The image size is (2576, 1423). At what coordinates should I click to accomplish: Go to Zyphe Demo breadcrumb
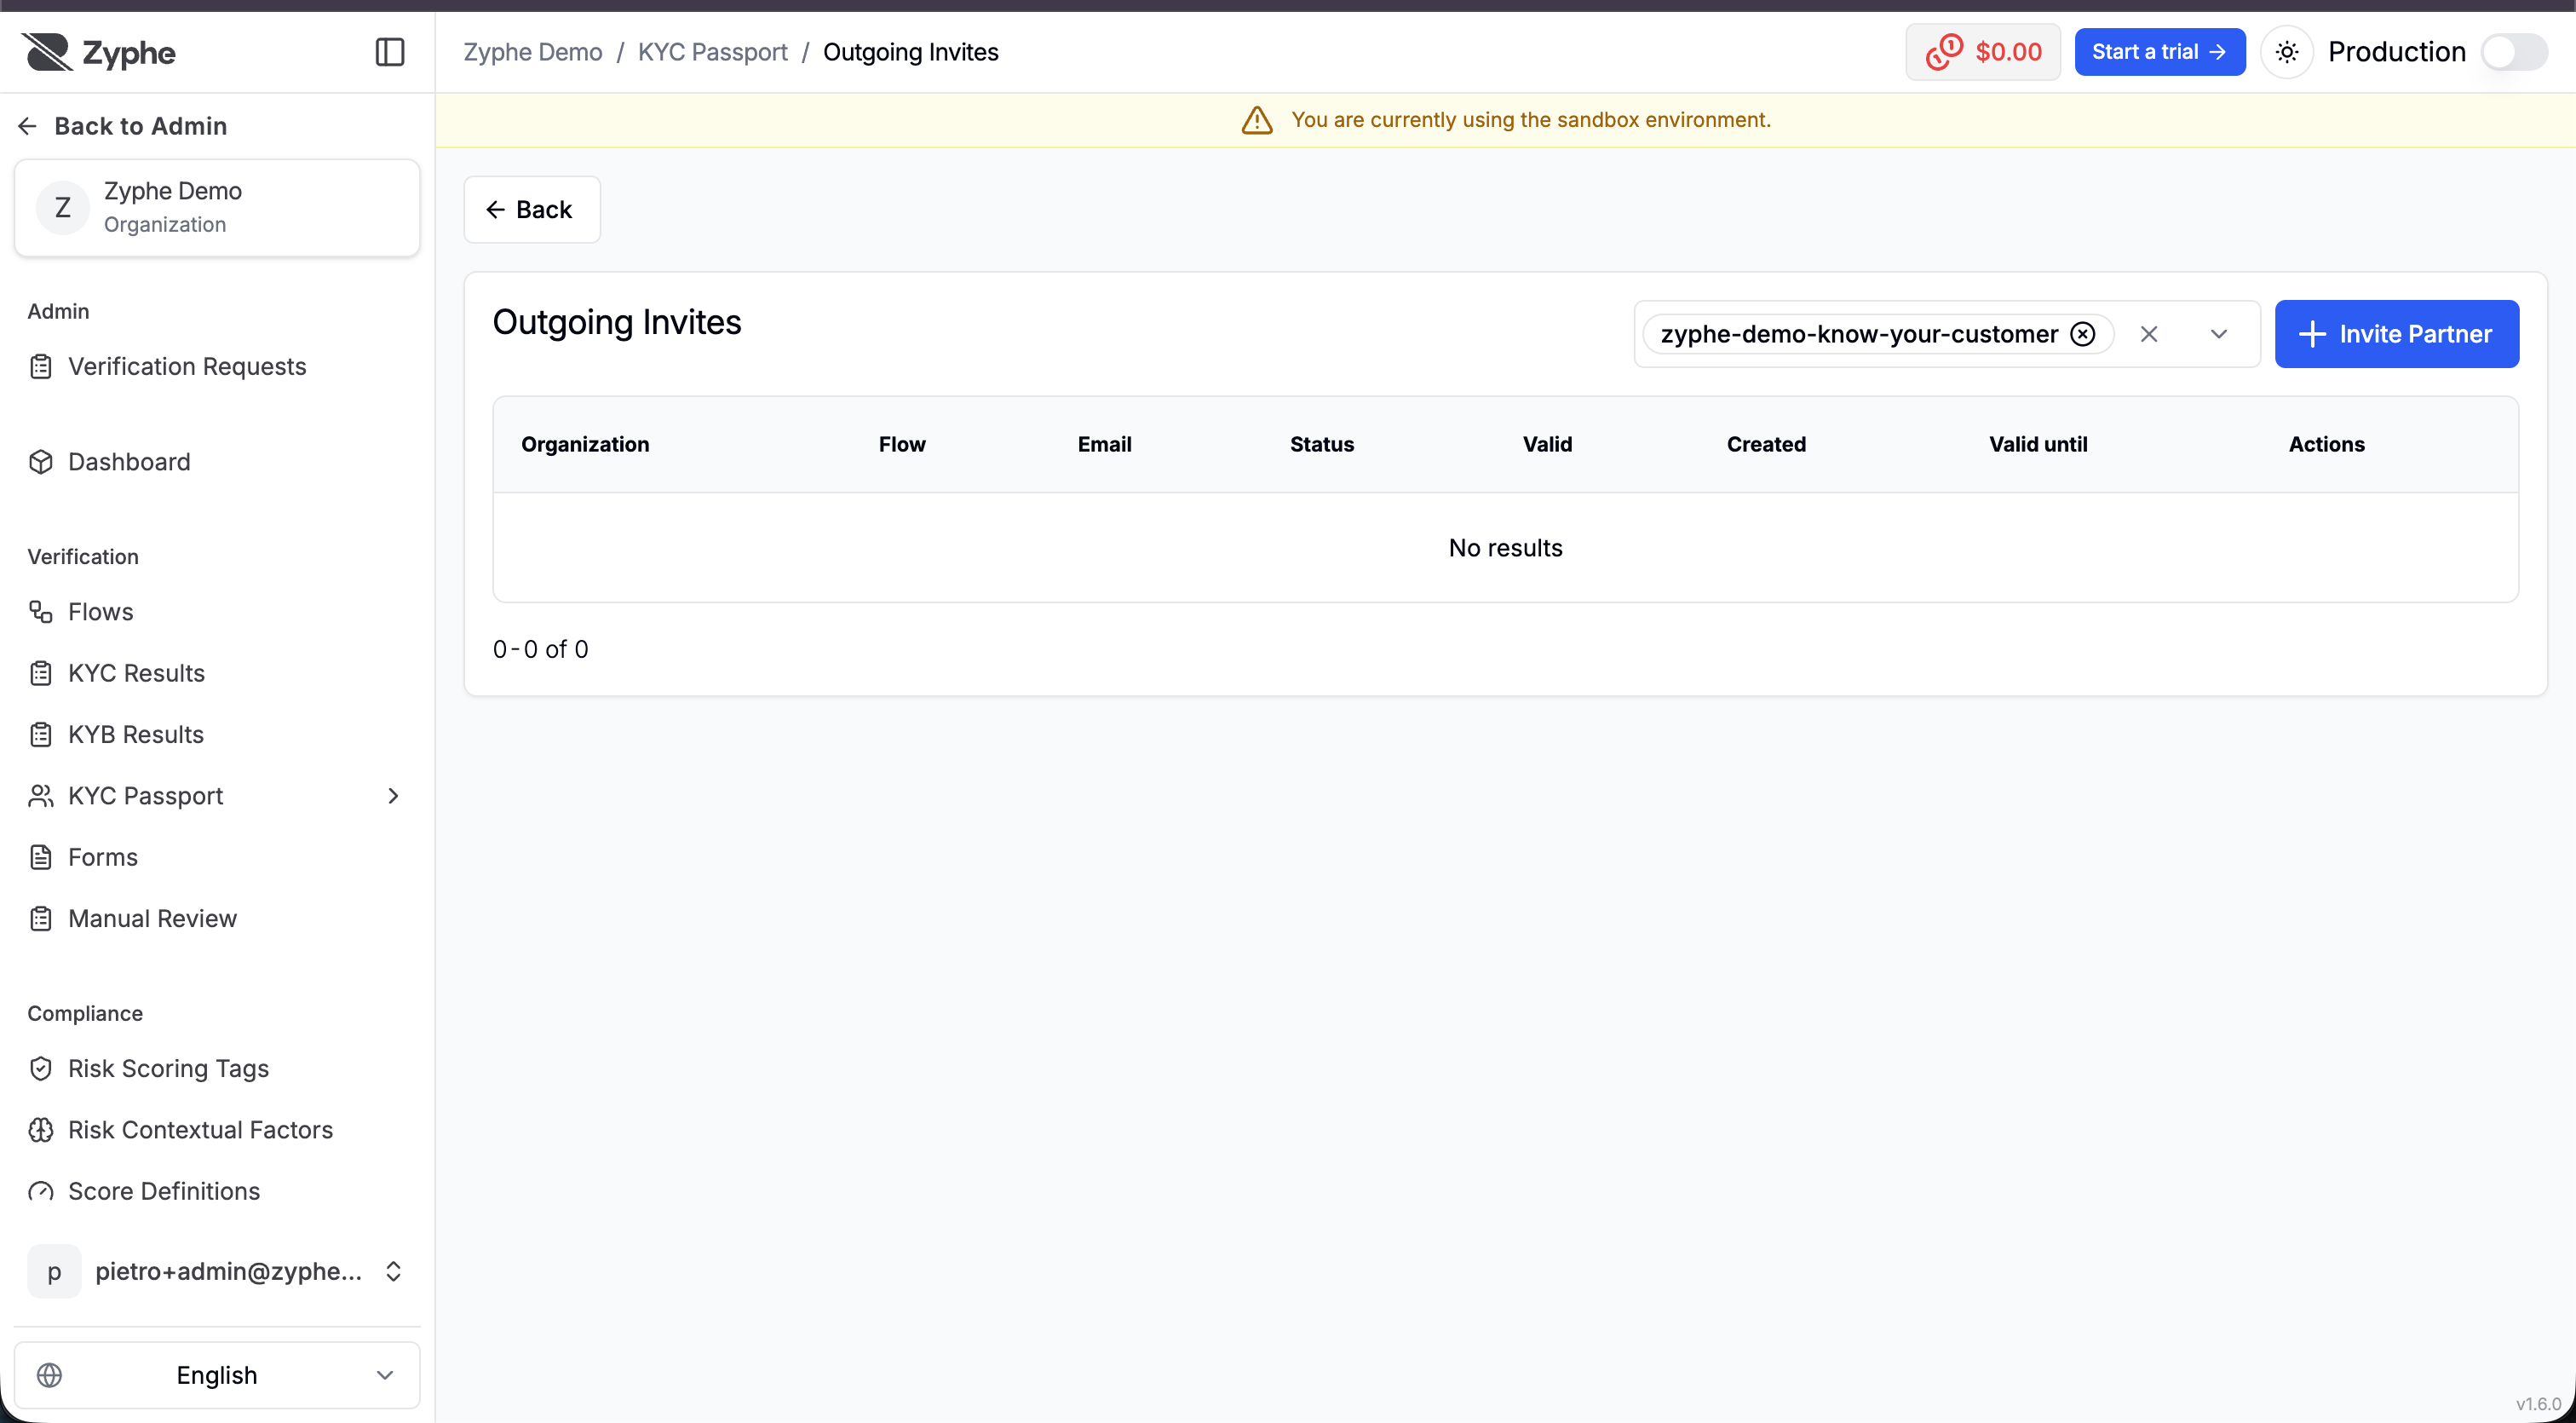[x=533, y=52]
